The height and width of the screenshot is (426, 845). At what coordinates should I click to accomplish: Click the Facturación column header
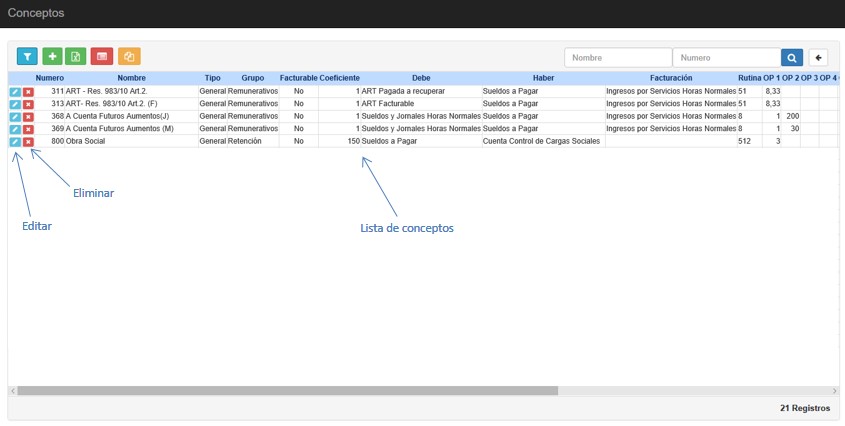[670, 78]
